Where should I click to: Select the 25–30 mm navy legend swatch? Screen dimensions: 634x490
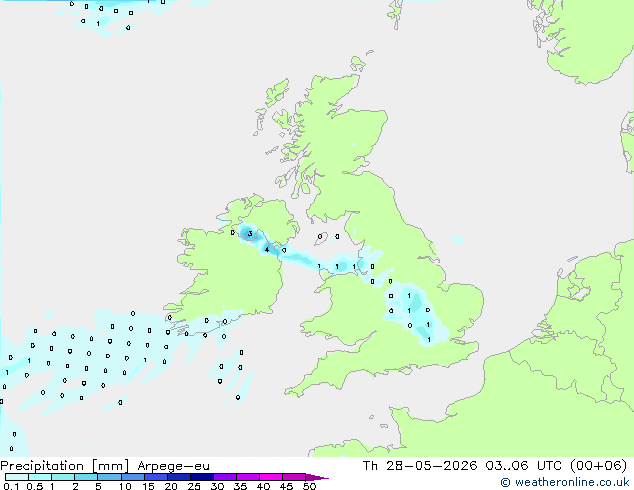pos(201,477)
